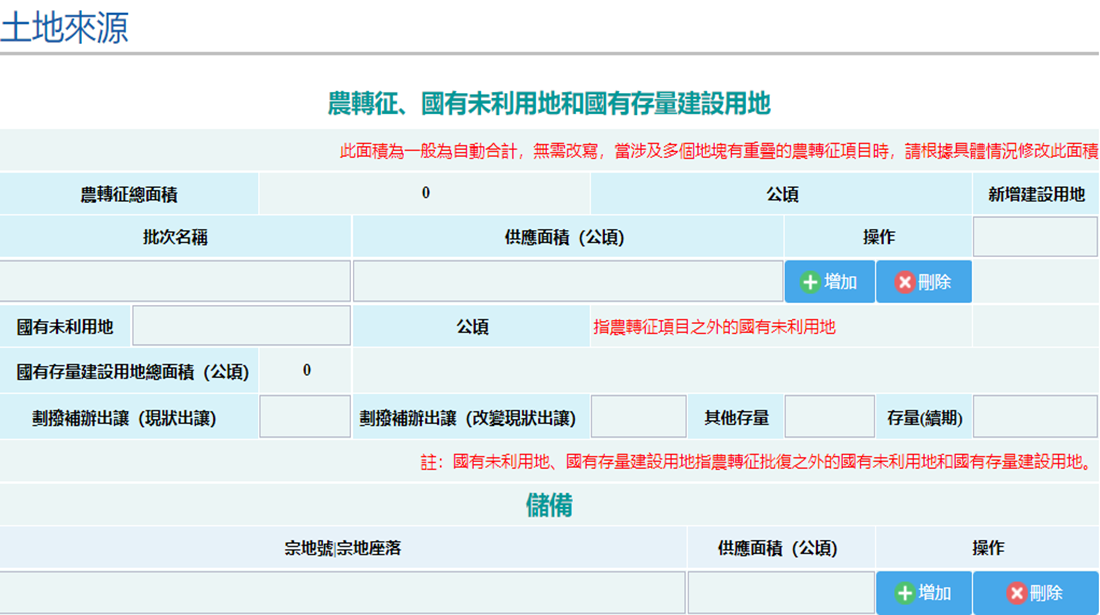This screenshot has width=1100, height=615.
Task: Click the 劃撥補辦出讓（改變現狀出讓）input field
Action: [x=638, y=417]
